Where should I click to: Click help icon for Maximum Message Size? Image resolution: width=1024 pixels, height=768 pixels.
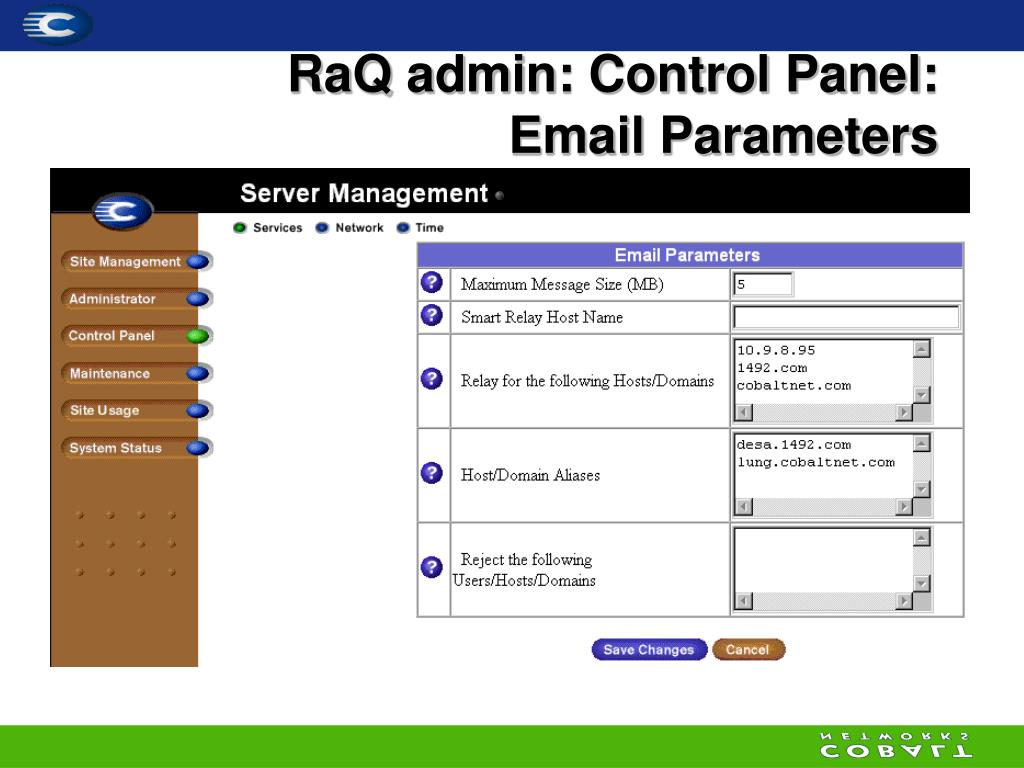432,283
